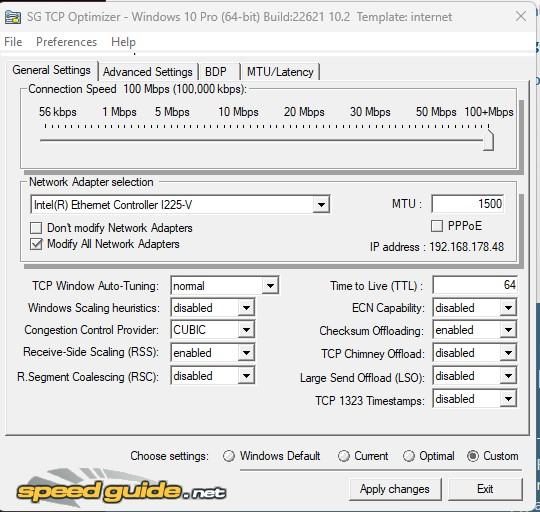Select Custom settings radio button
This screenshot has width=540, height=512.
click(473, 456)
